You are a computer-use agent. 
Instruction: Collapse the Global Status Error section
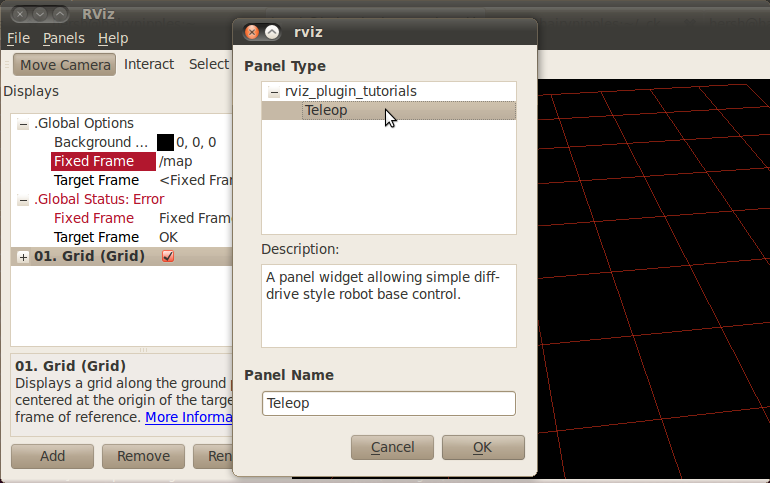tap(23, 200)
